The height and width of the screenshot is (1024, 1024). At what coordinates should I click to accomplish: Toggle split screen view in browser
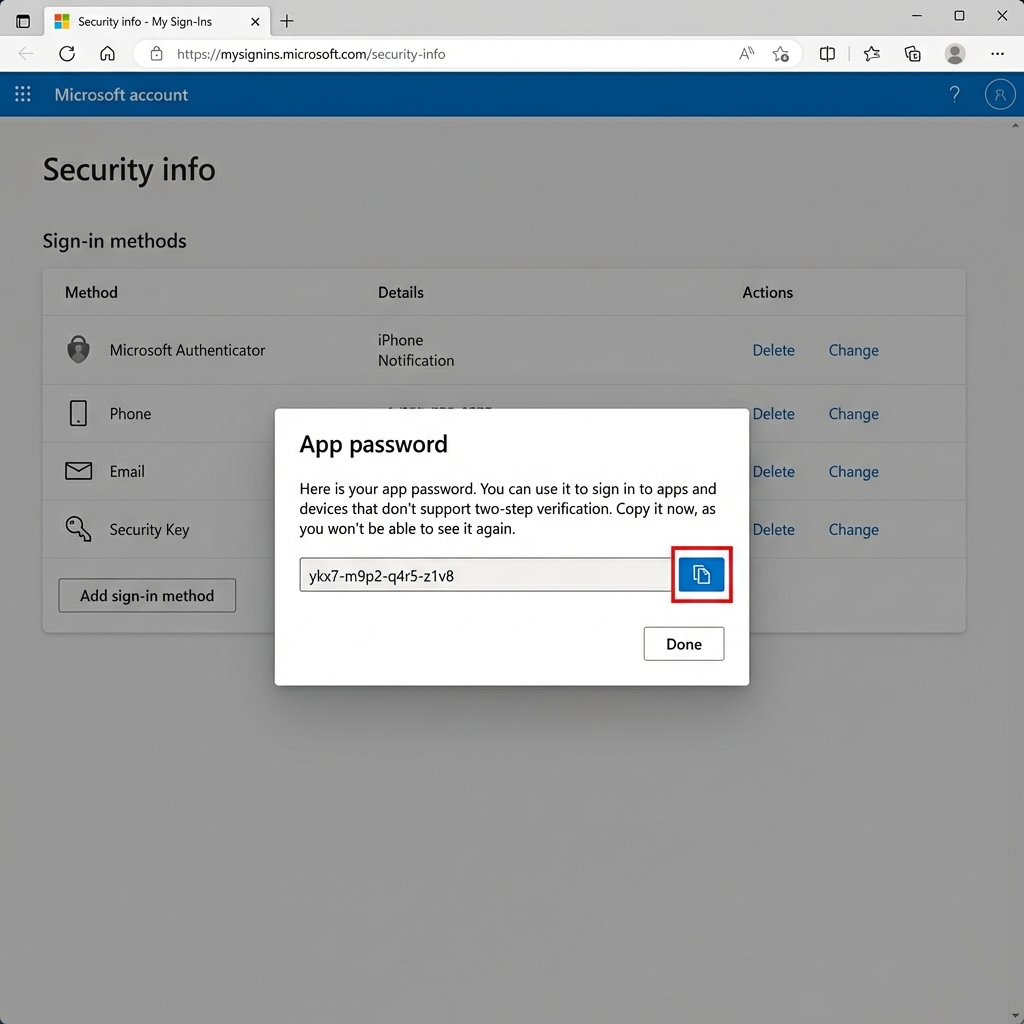click(827, 54)
